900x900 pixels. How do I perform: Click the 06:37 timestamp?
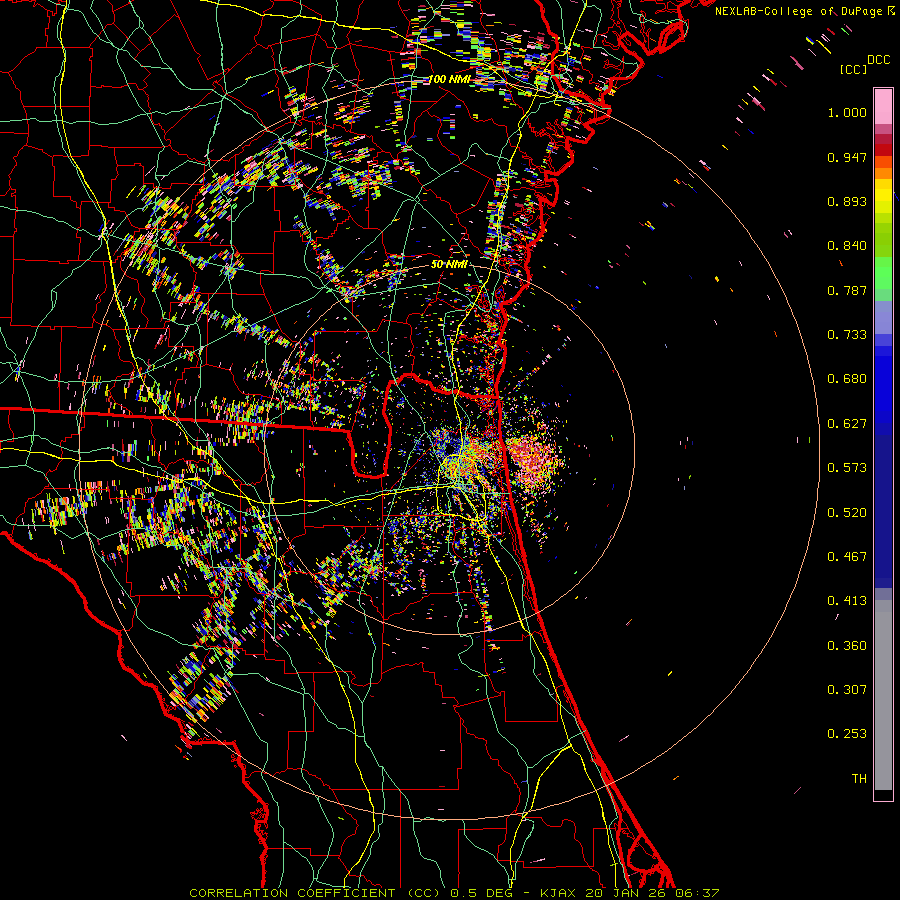pos(697,893)
